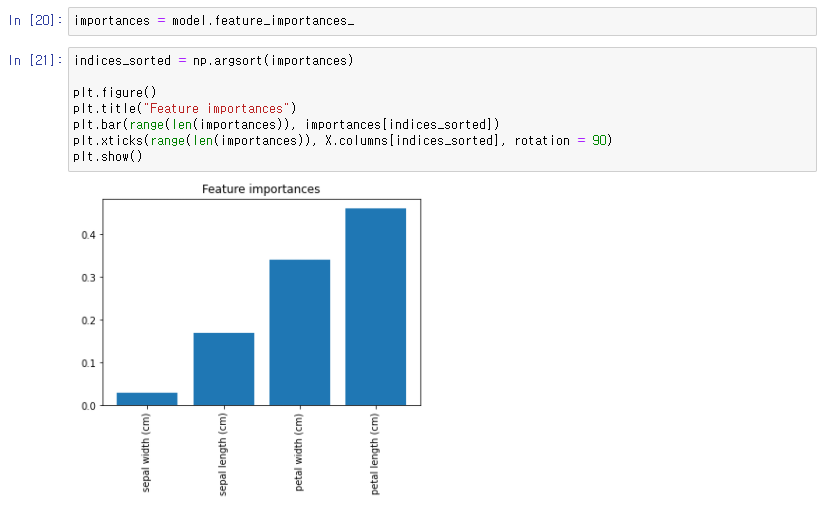Click the 0.0 y-axis tick label

(x=88, y=406)
